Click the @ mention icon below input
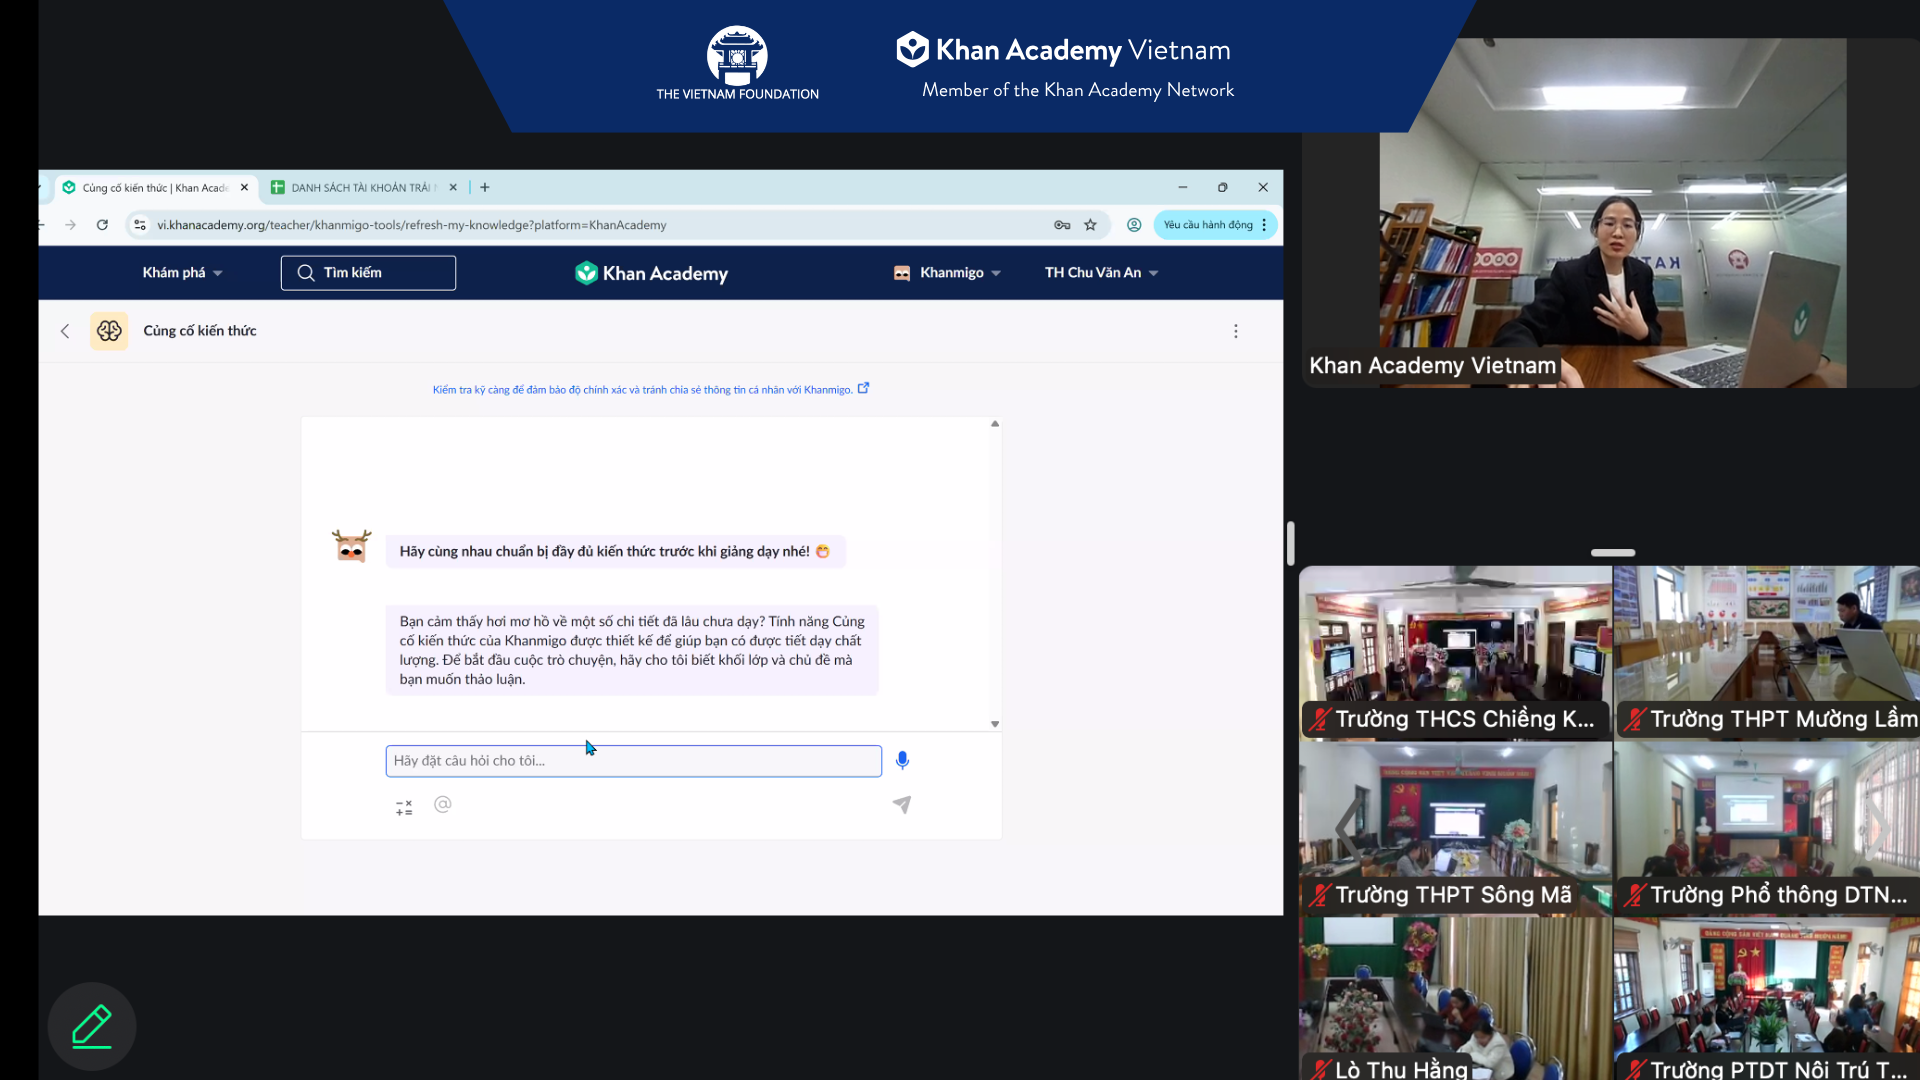1920x1080 pixels. coord(443,804)
